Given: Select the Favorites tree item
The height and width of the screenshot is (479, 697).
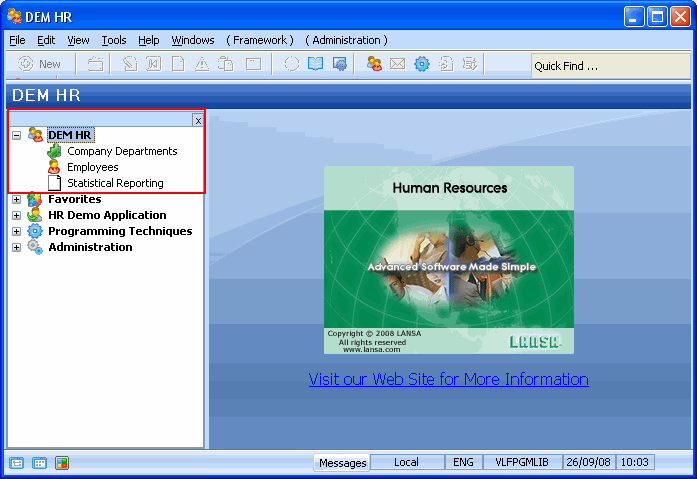Looking at the screenshot, I should [x=75, y=199].
